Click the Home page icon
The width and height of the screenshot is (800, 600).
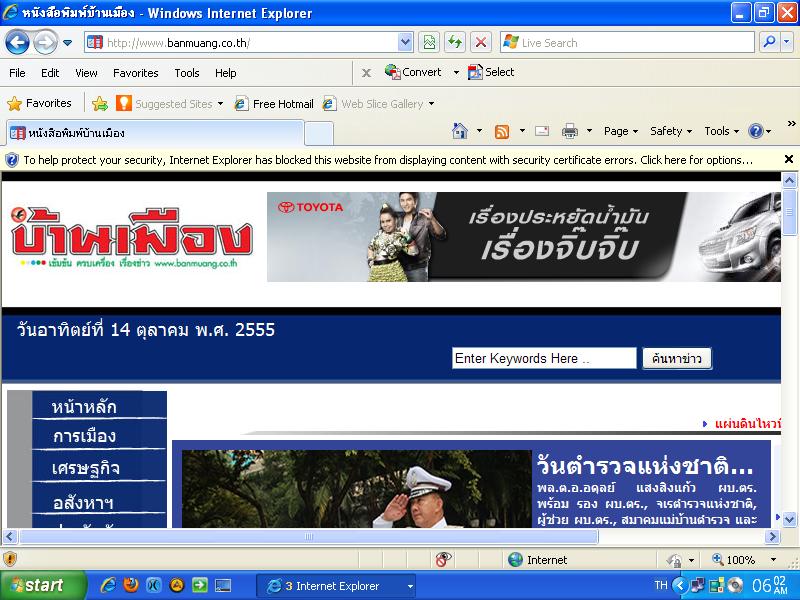[460, 131]
